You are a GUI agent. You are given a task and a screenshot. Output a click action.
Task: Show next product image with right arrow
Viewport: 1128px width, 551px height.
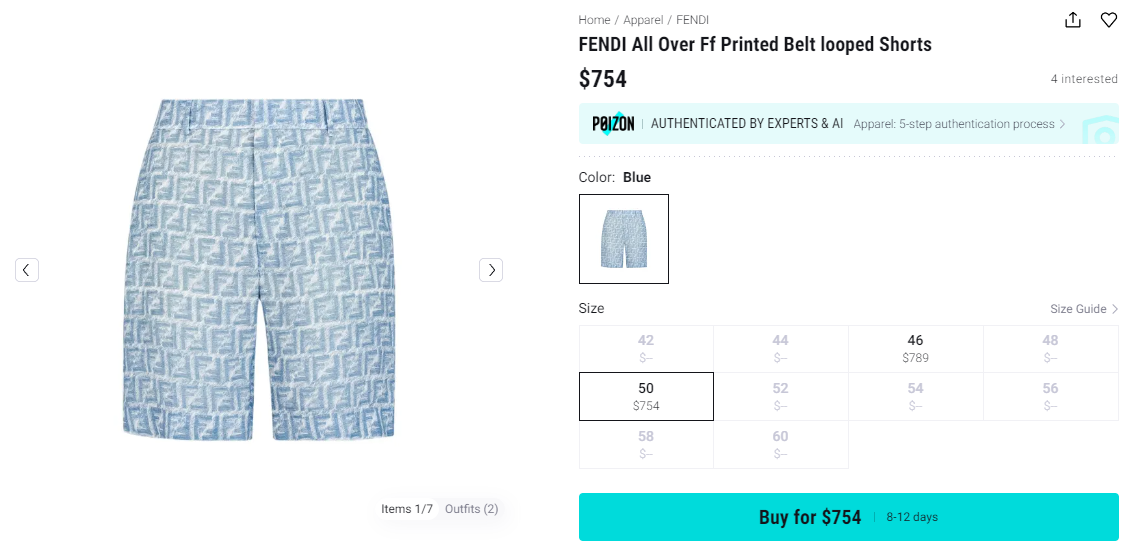click(x=491, y=269)
